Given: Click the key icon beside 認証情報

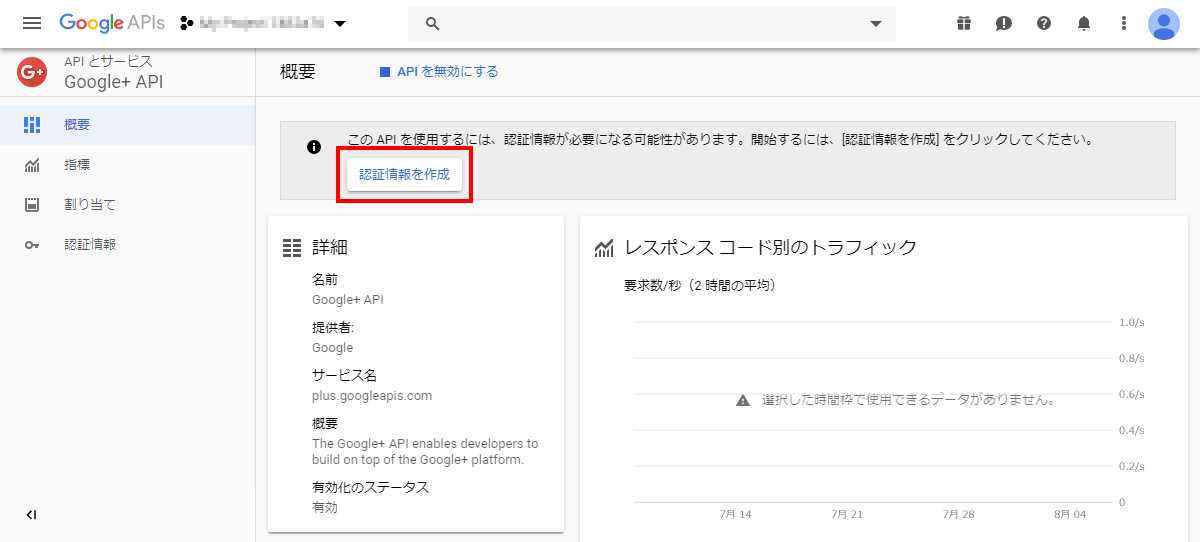Looking at the screenshot, I should click(32, 245).
